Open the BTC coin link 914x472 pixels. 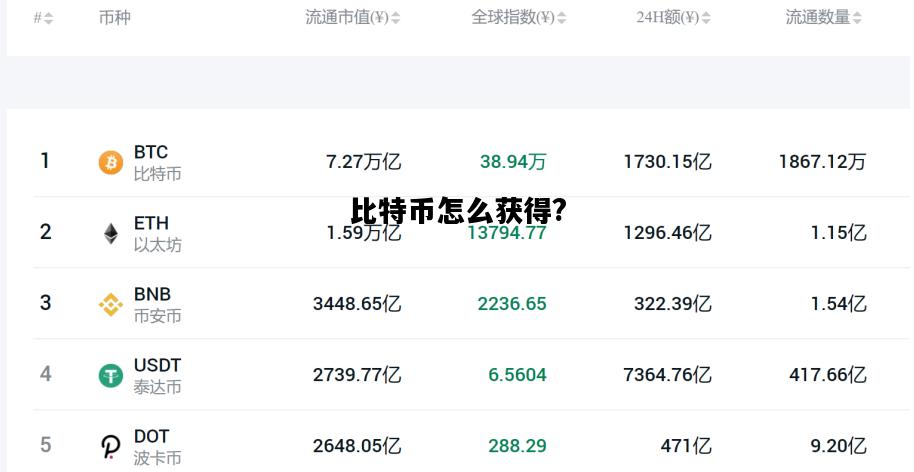tap(151, 152)
